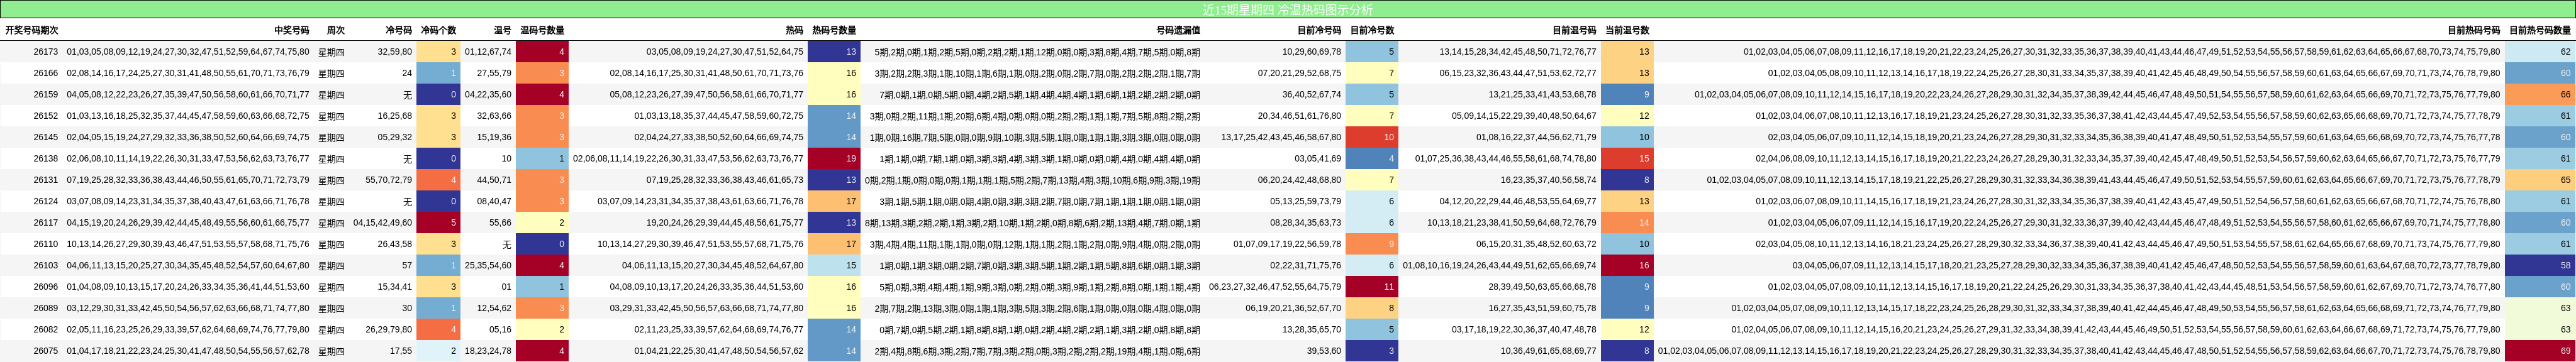The height and width of the screenshot is (362, 2576).
Task: Click period number 26124
Action: tap(45, 201)
